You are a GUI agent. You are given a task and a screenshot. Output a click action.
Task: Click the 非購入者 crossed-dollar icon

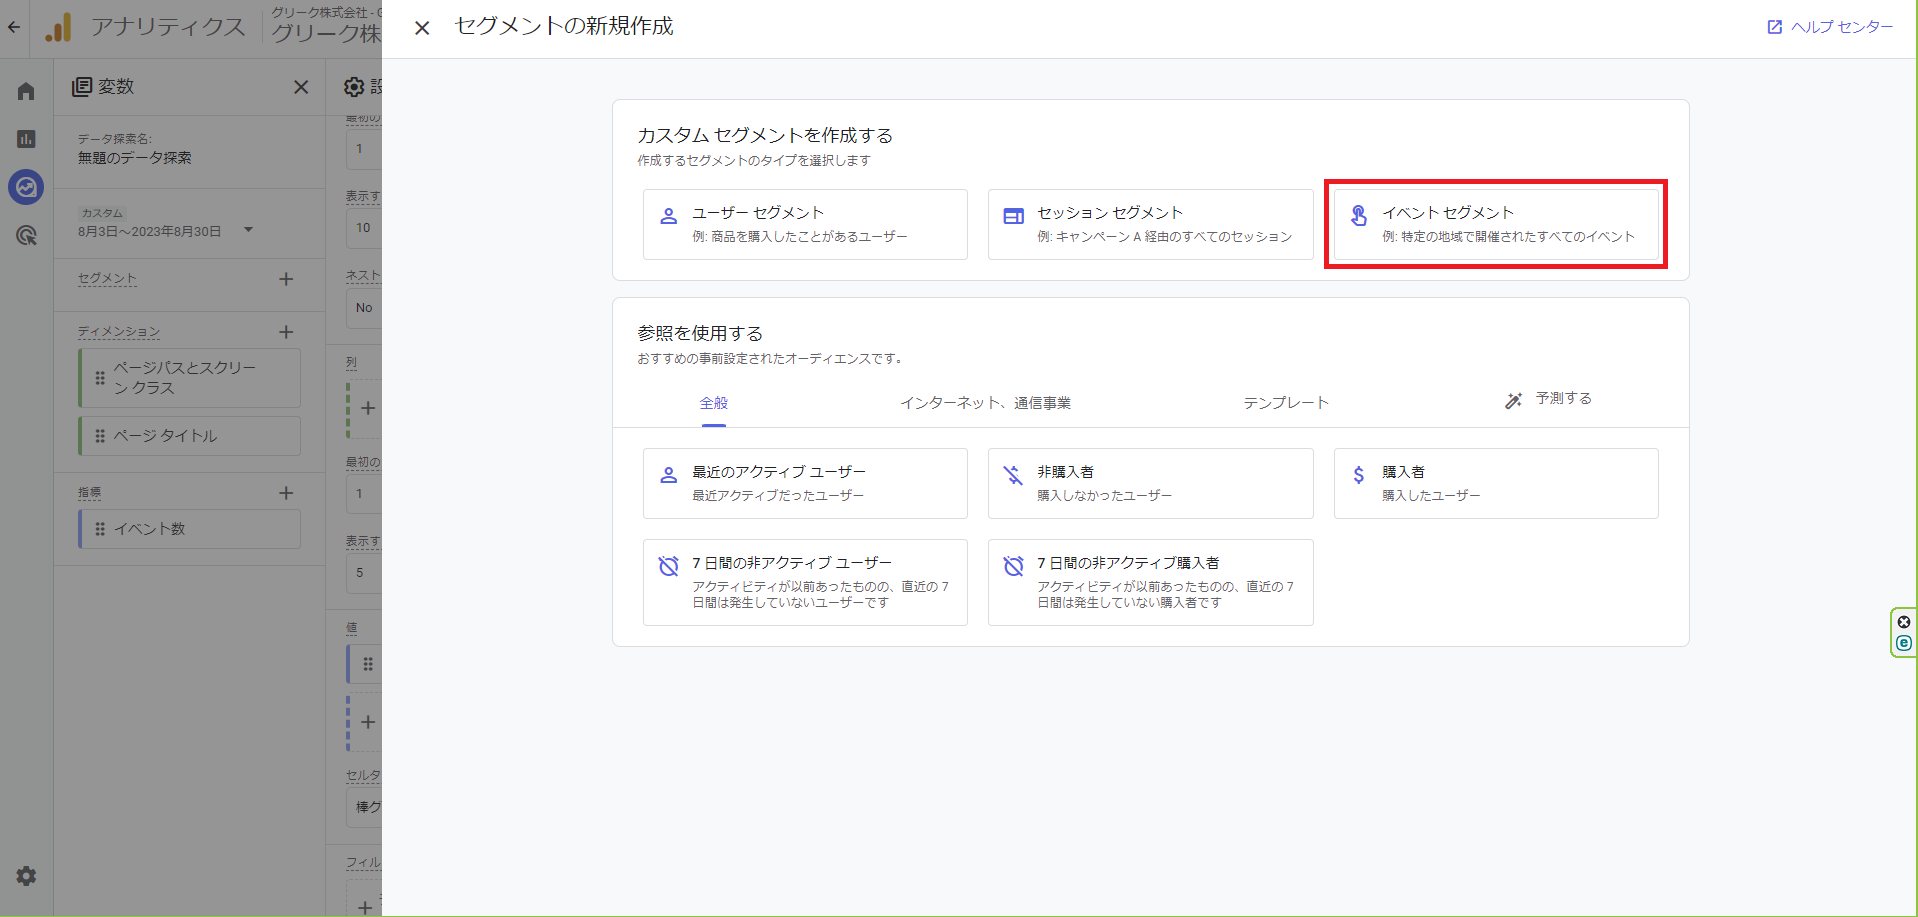click(x=1013, y=475)
